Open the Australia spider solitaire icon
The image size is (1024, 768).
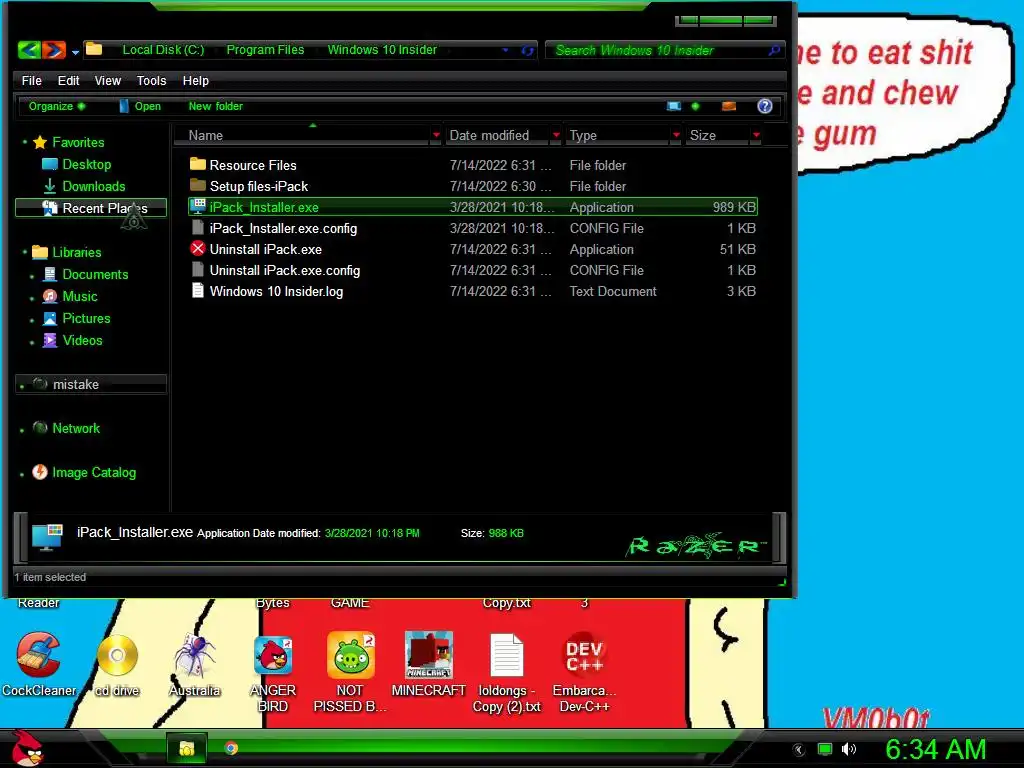[x=194, y=665]
